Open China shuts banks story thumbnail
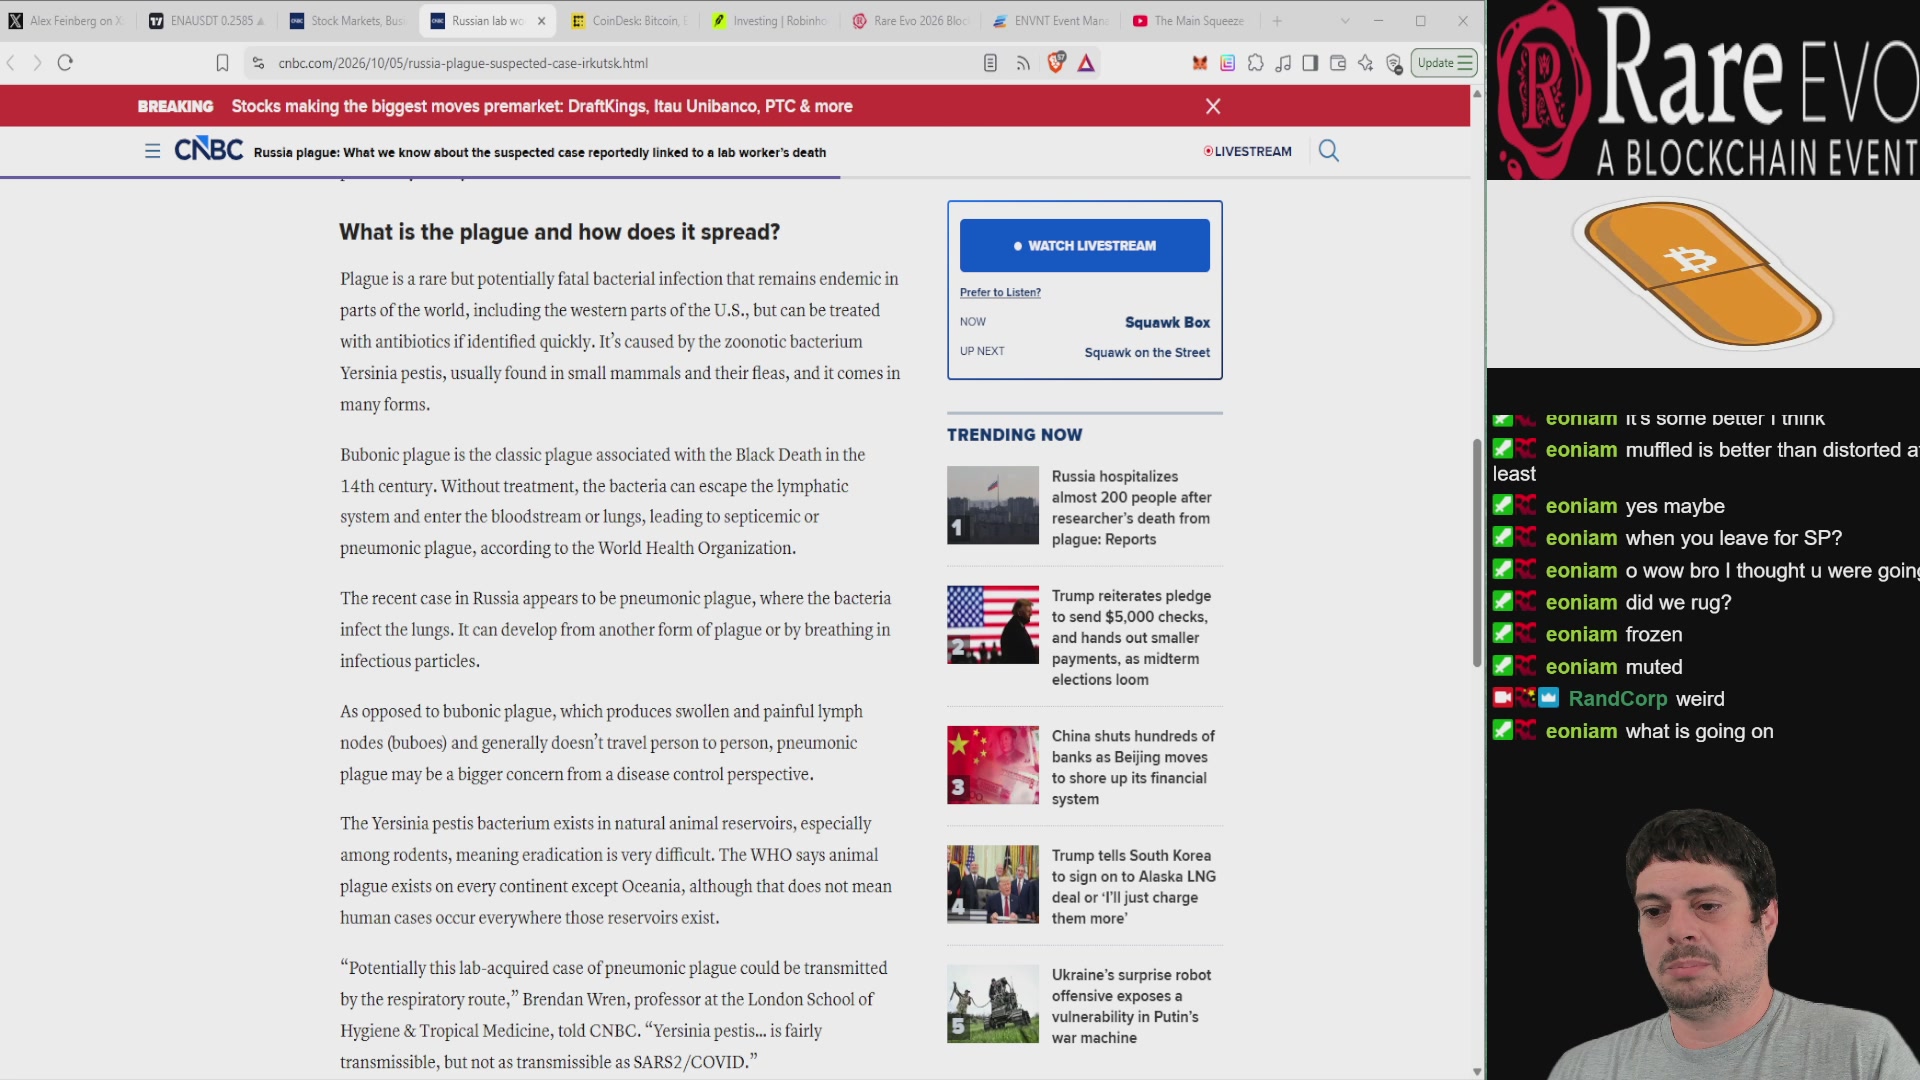 point(993,765)
